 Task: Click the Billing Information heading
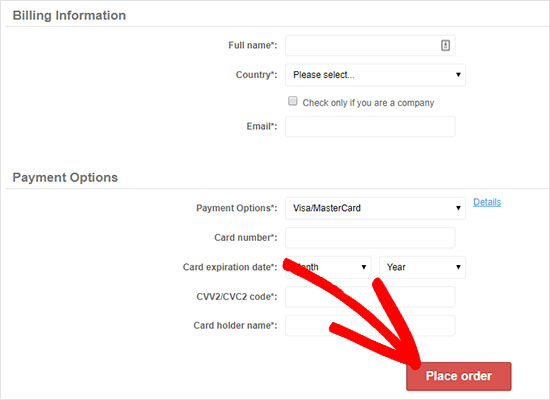pos(69,16)
